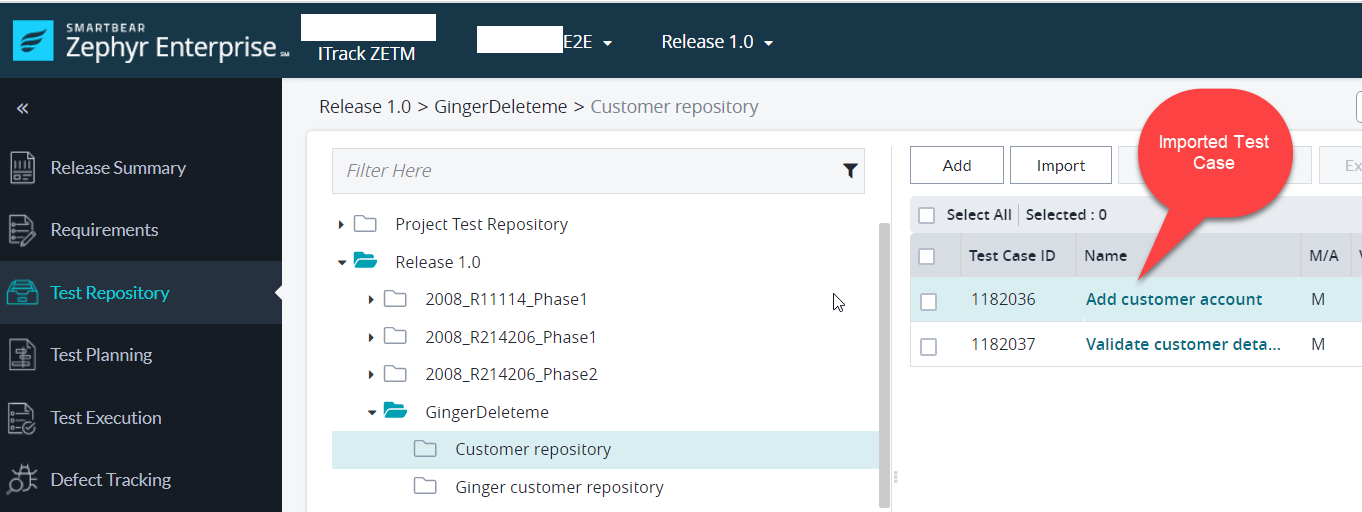Screen dimensions: 1362x512
Task: Check the Select All checkbox
Action: pos(926,215)
